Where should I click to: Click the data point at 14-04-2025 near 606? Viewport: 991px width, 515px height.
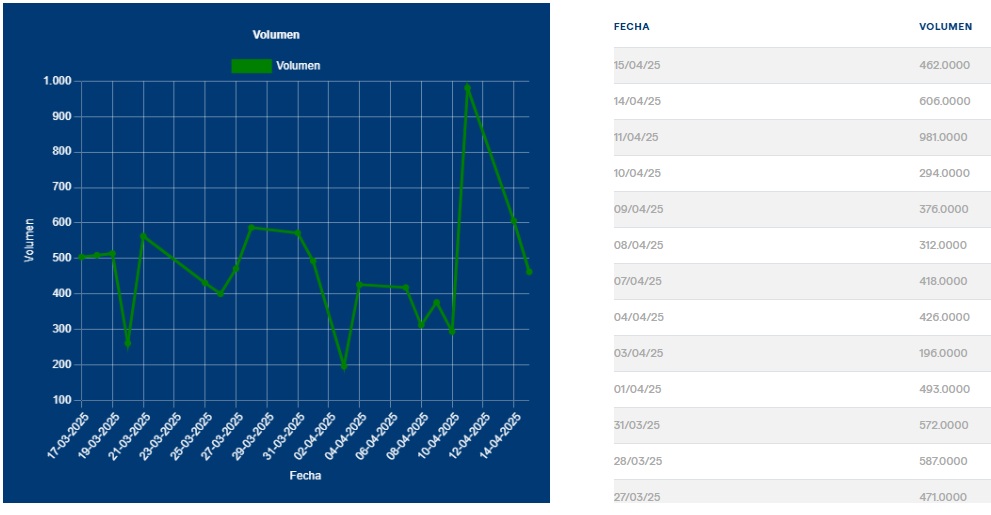click(x=513, y=220)
